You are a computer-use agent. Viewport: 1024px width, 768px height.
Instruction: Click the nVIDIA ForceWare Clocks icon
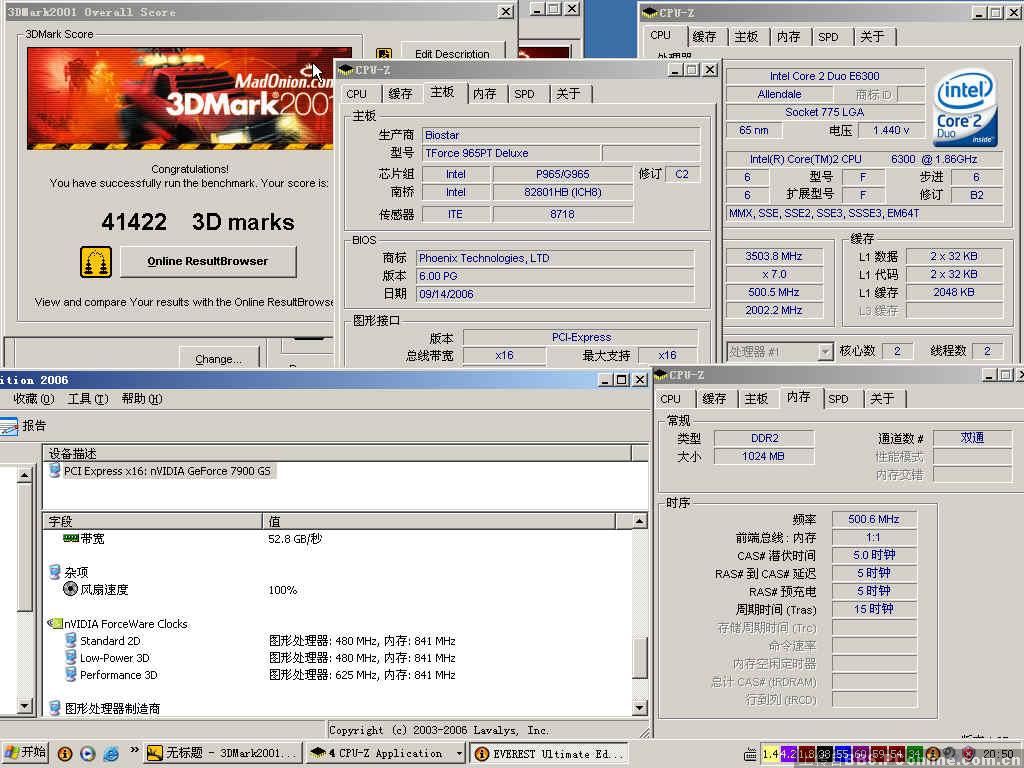coord(55,623)
